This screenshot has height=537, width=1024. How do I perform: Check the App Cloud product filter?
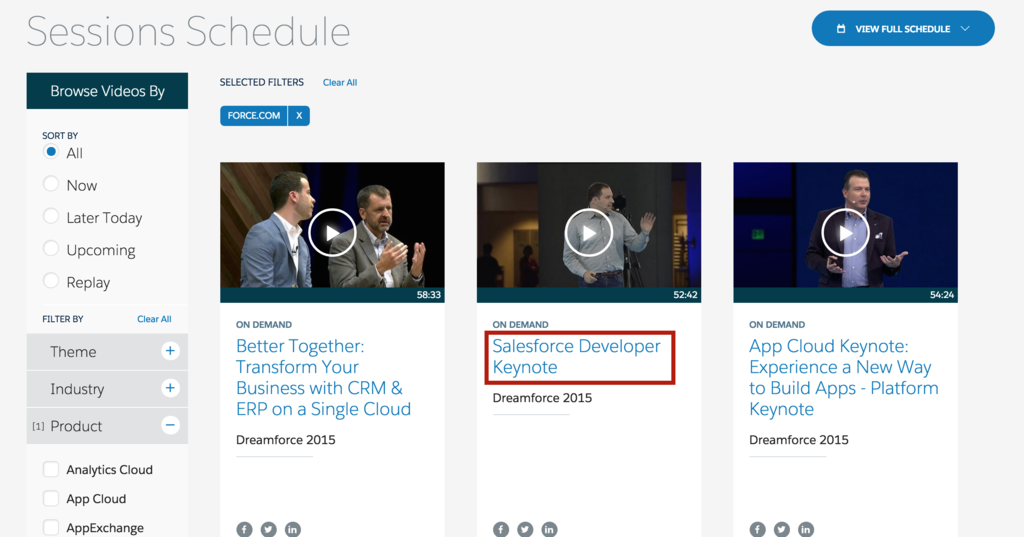[x=51, y=498]
